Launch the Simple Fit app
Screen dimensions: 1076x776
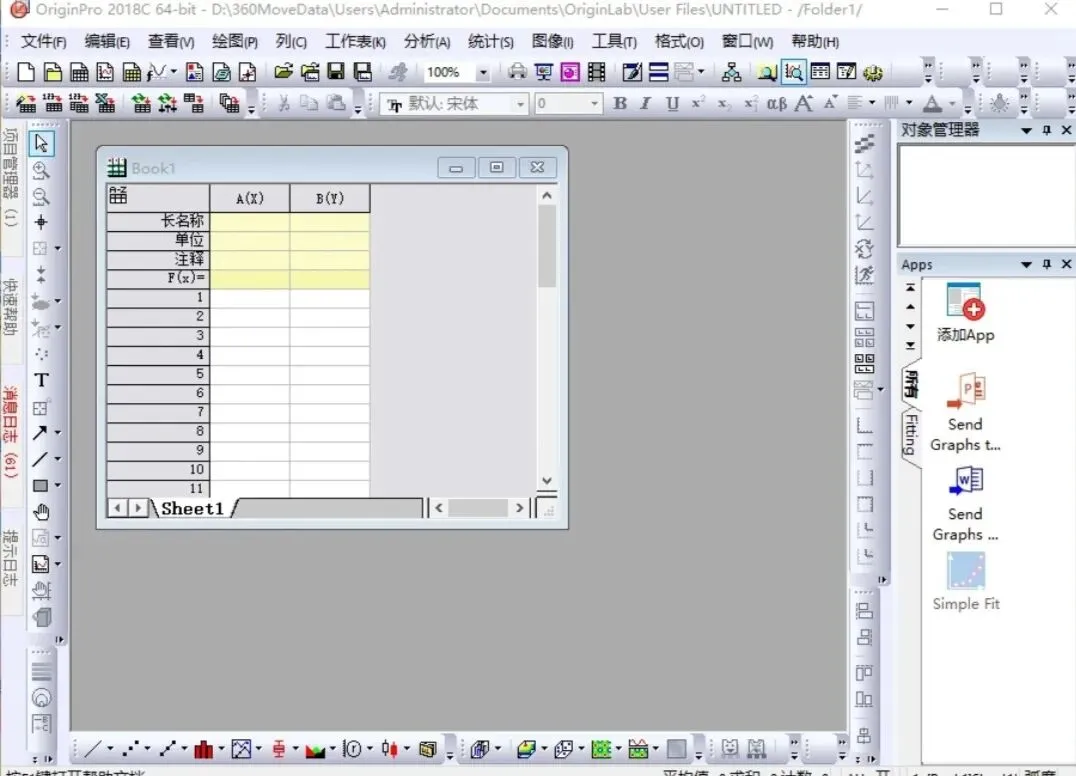pyautogui.click(x=966, y=582)
